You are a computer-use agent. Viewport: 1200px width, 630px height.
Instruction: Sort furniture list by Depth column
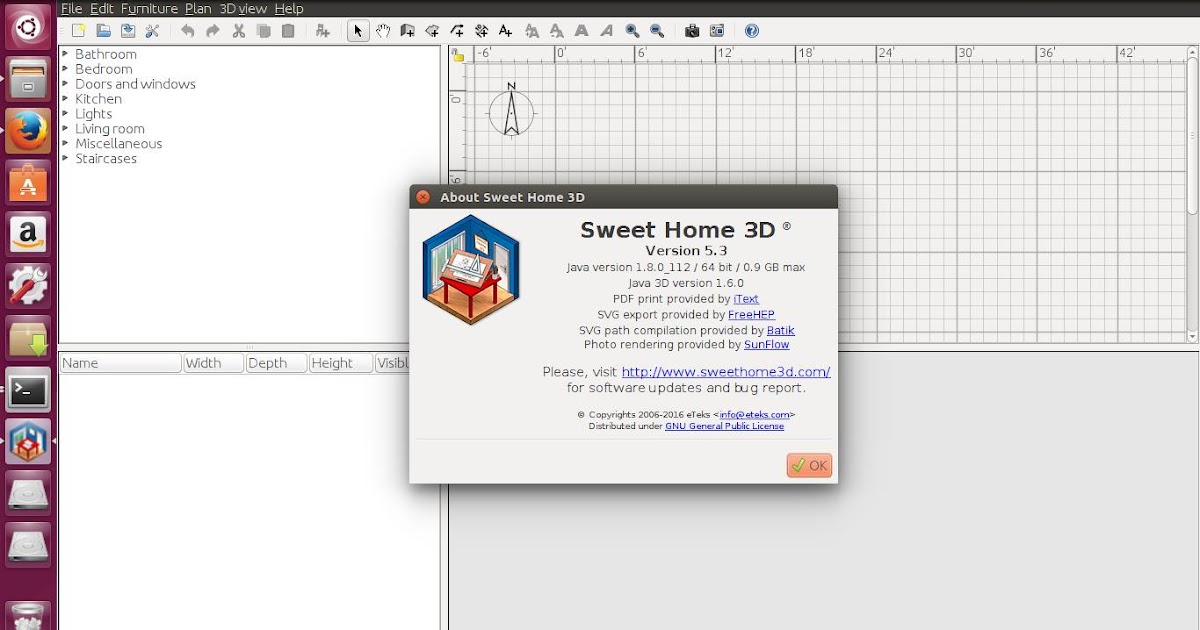[x=277, y=363]
